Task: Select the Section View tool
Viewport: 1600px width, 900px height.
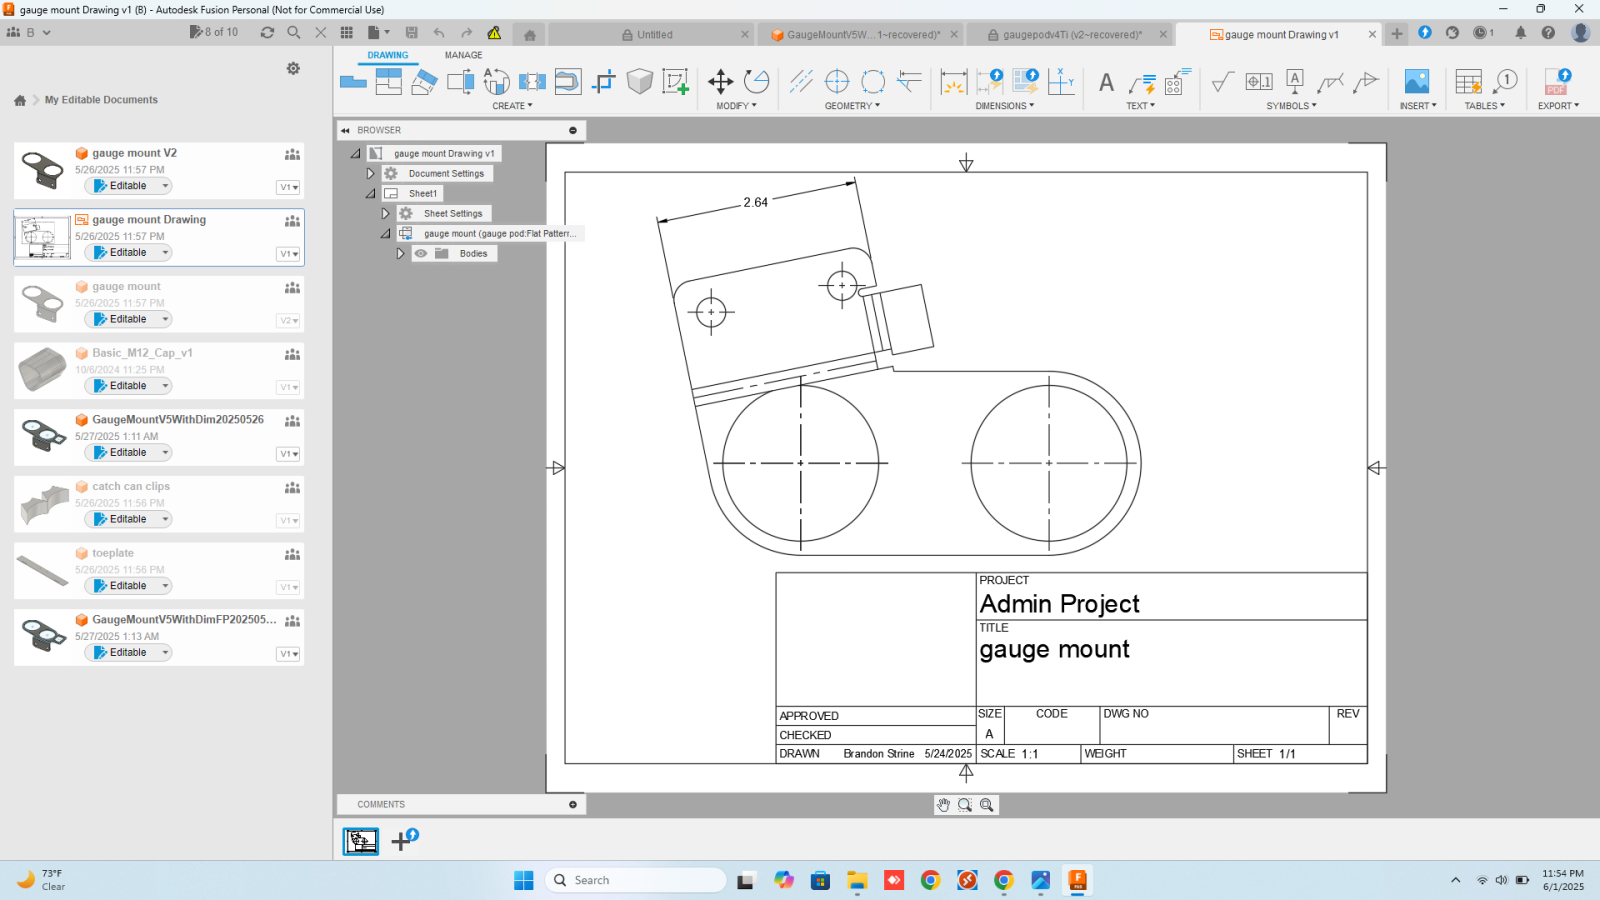Action: (424, 81)
